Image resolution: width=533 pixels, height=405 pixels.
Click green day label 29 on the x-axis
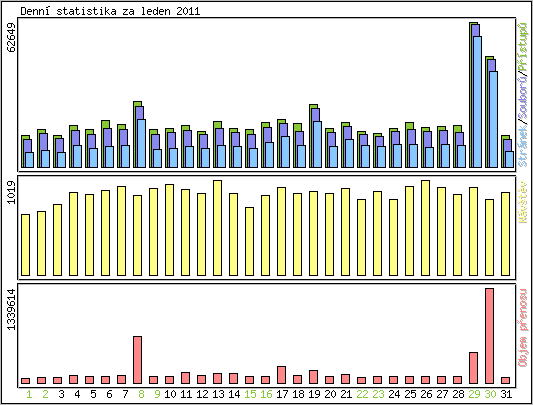point(474,394)
